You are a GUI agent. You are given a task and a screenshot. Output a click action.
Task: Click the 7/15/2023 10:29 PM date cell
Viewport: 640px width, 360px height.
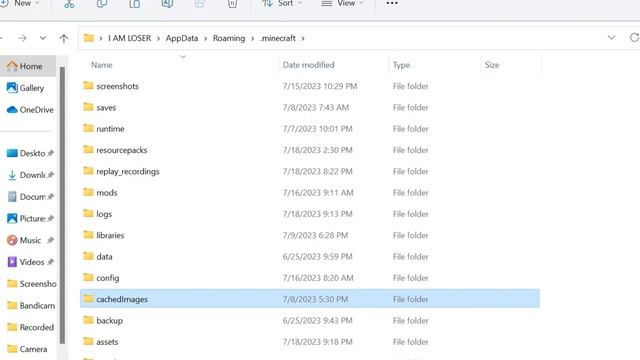(x=320, y=86)
